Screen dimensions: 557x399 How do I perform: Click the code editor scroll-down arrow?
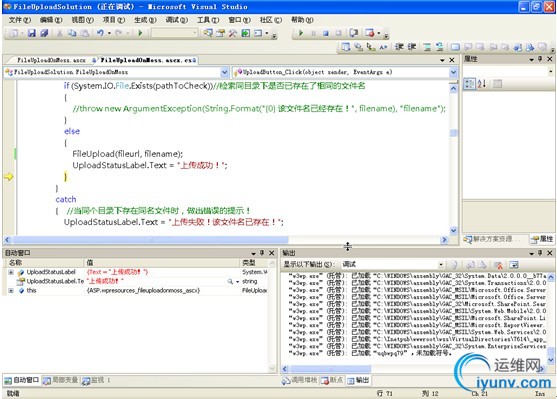click(x=453, y=231)
